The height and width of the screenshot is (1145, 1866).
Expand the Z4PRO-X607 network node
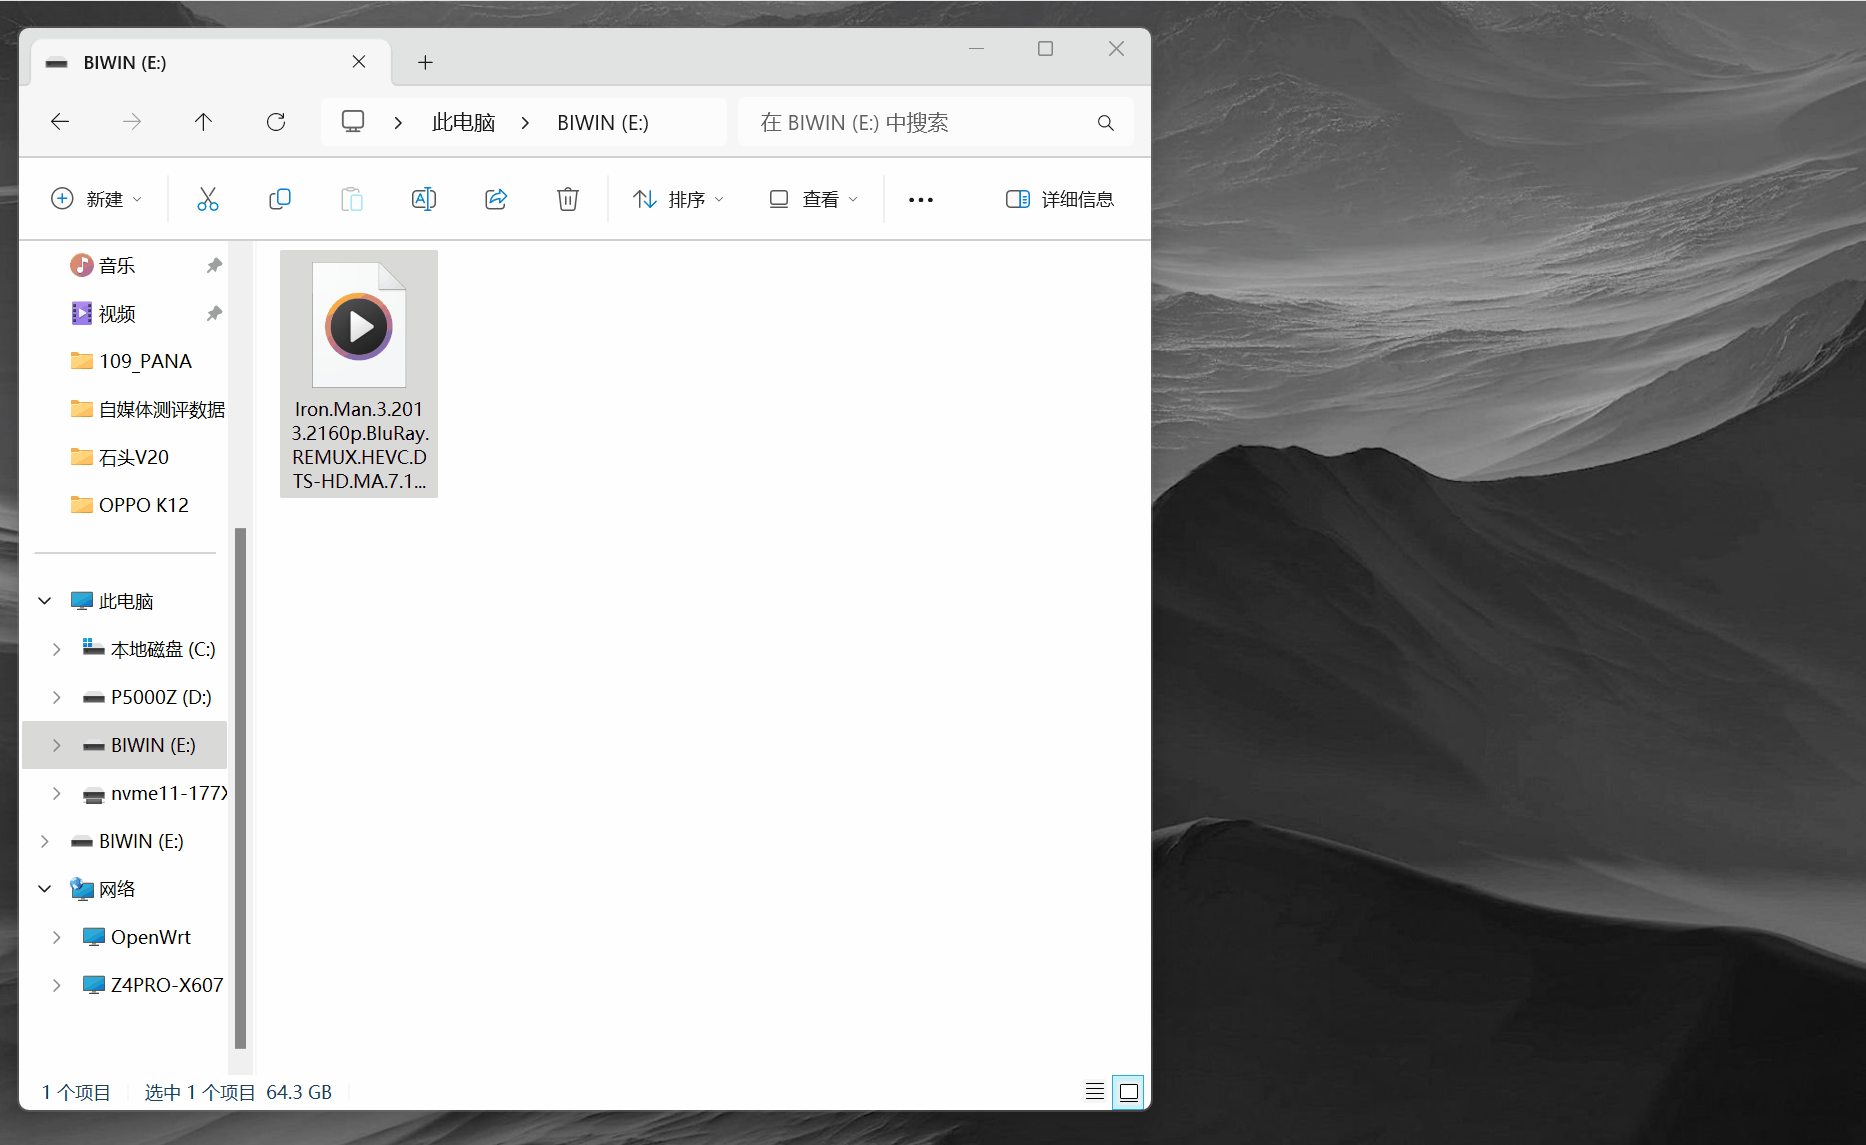[57, 985]
